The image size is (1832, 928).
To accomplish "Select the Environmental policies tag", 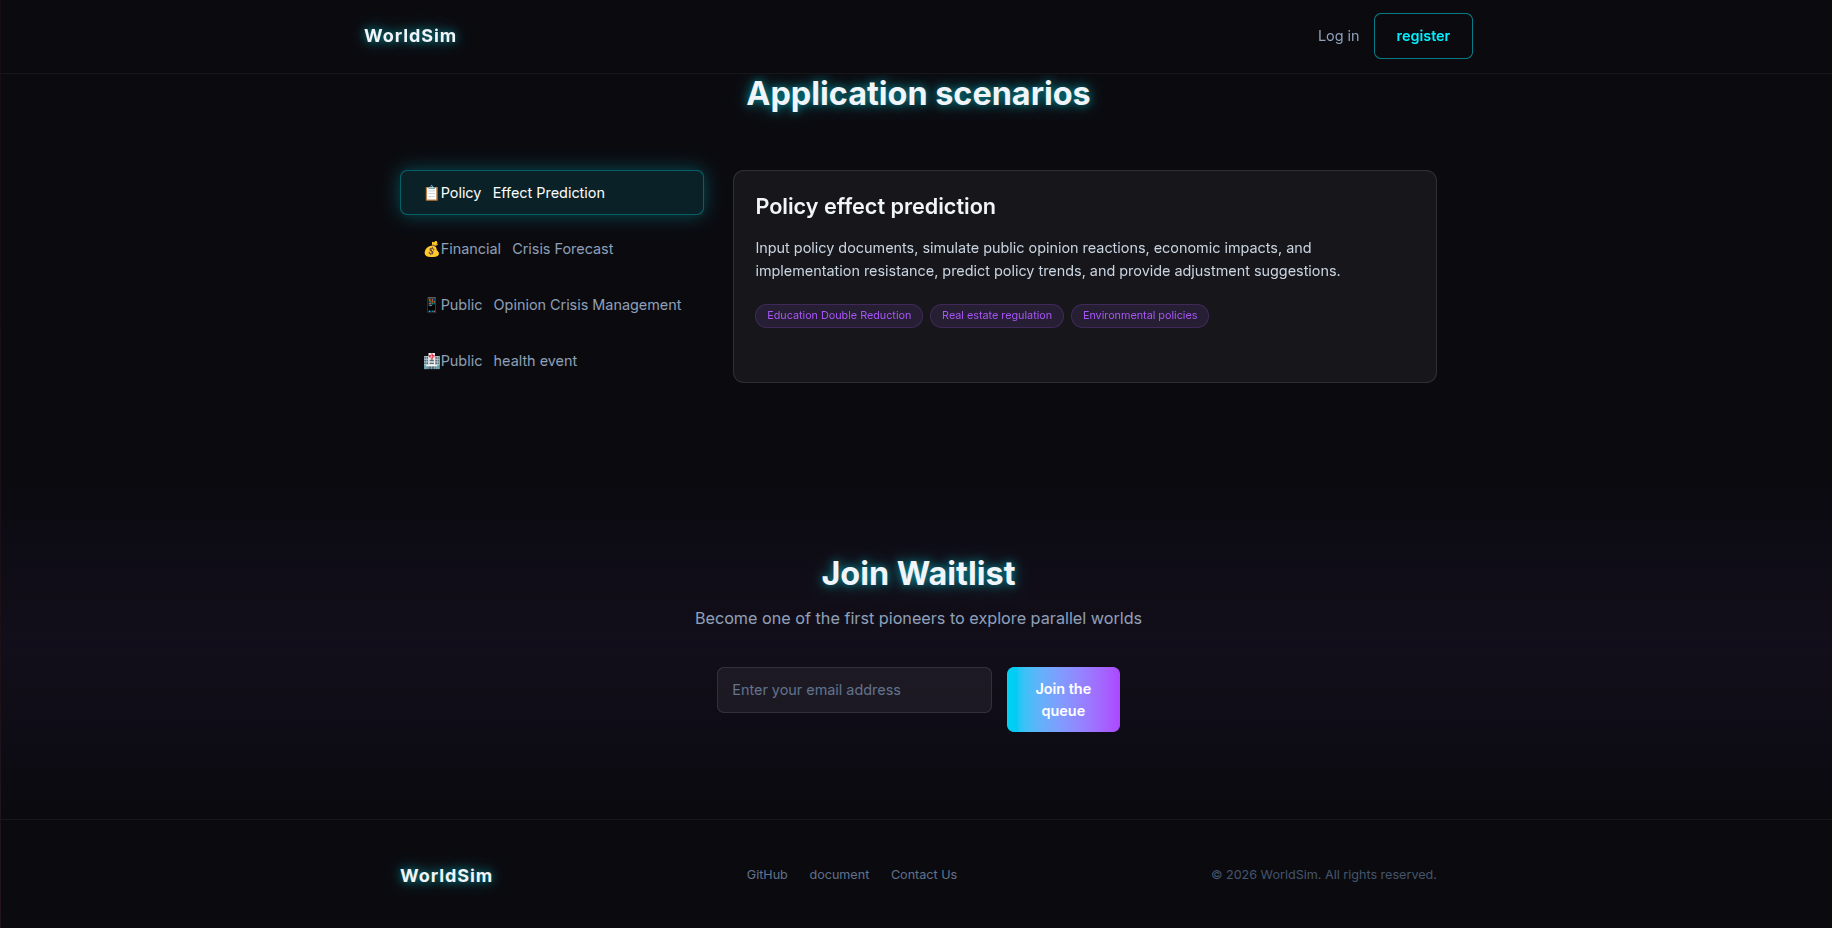I will tap(1140, 316).
